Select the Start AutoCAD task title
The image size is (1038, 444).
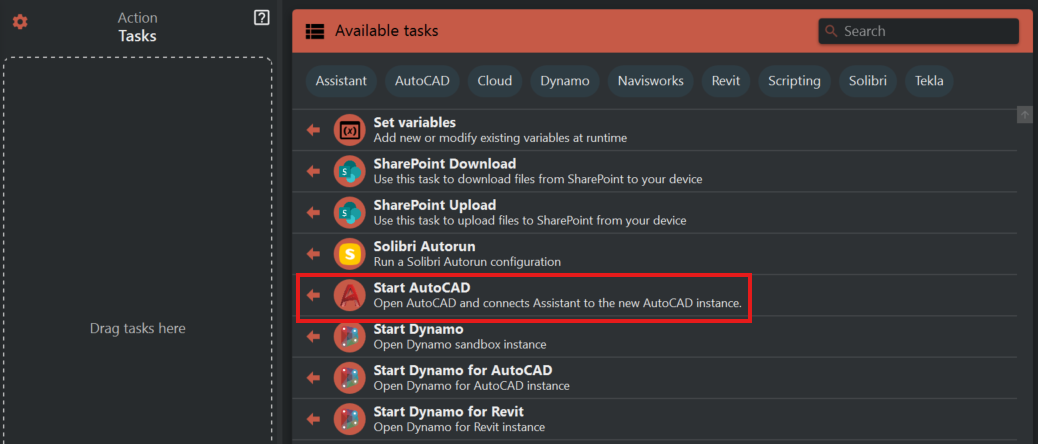tap(422, 287)
